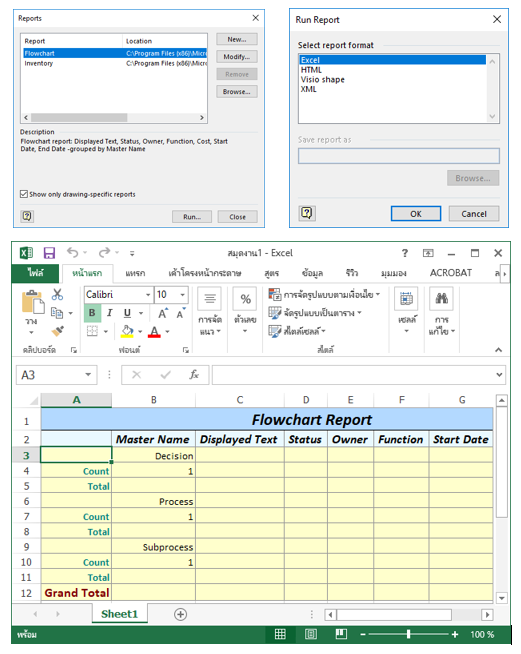Click the Run Report dialog help icon

click(x=307, y=213)
